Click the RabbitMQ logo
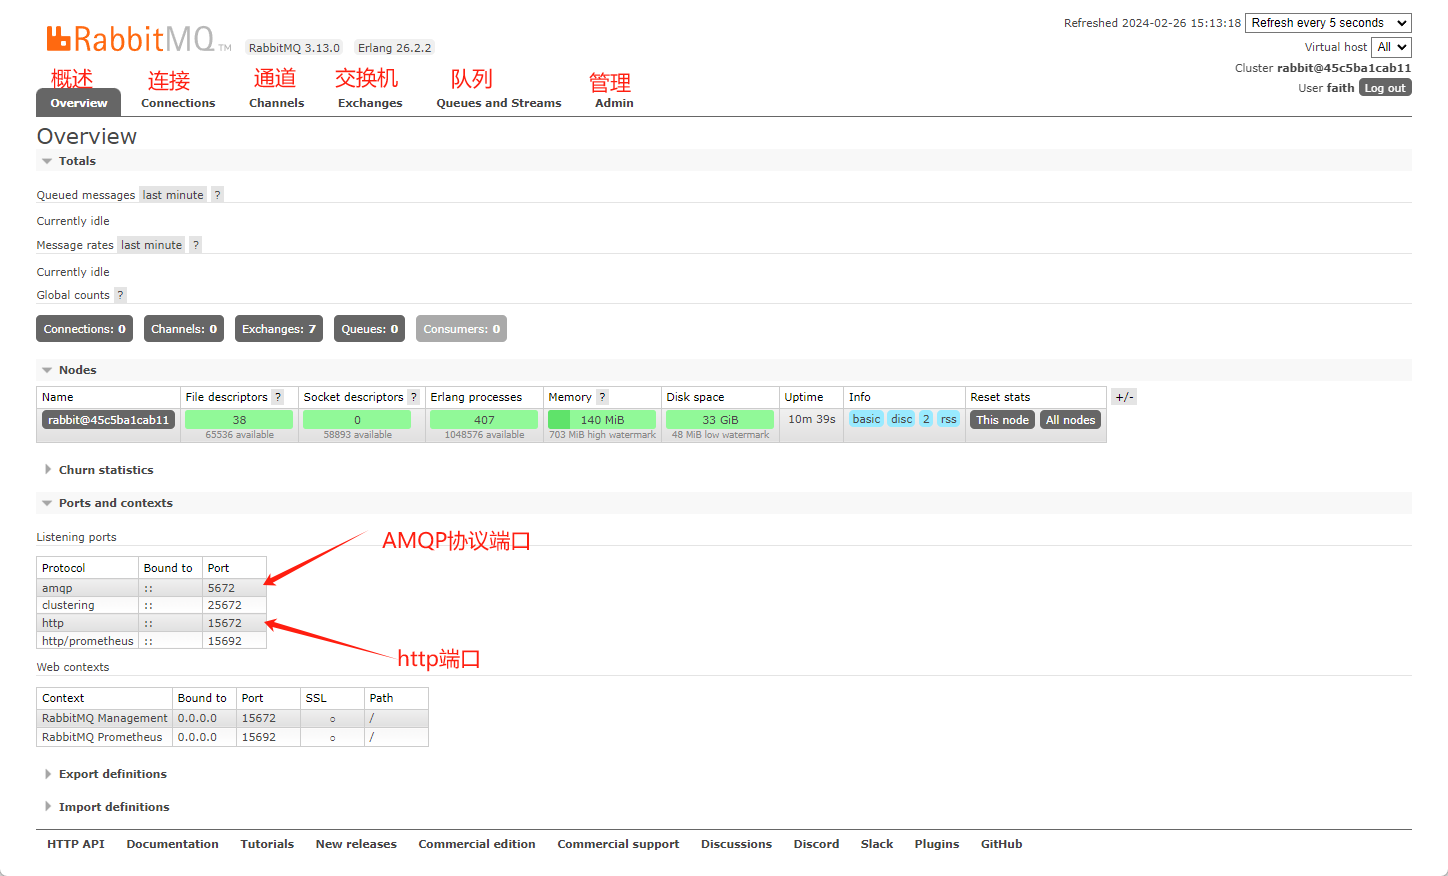 (130, 39)
